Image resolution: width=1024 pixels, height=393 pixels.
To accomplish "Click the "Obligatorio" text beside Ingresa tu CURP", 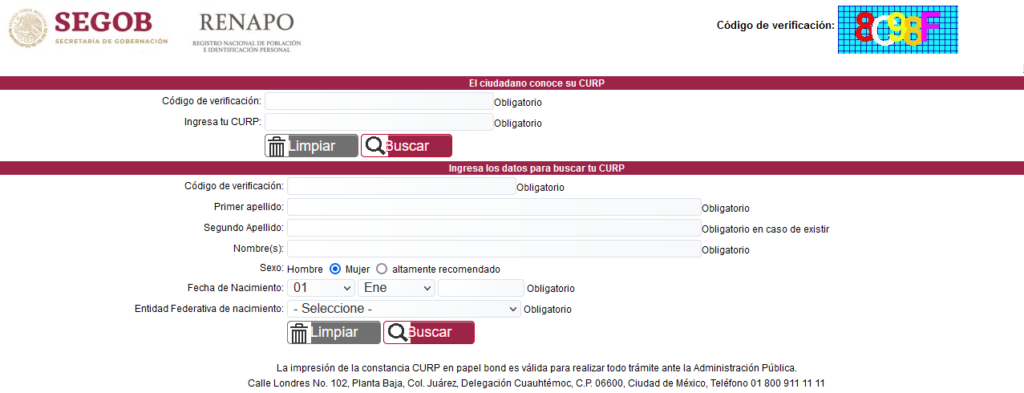I will tap(518, 123).
